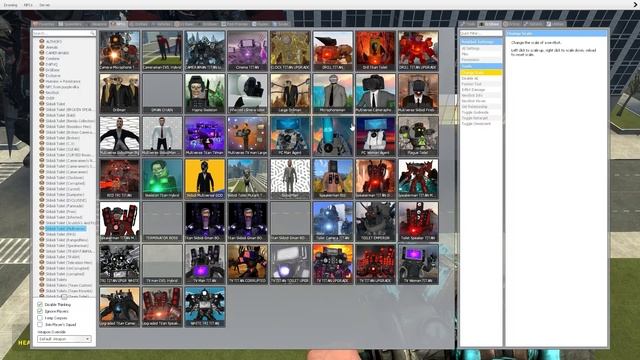This screenshot has width=640, height=360.
Task: Select the Drill Titan Toilet icon
Action: coord(376,51)
